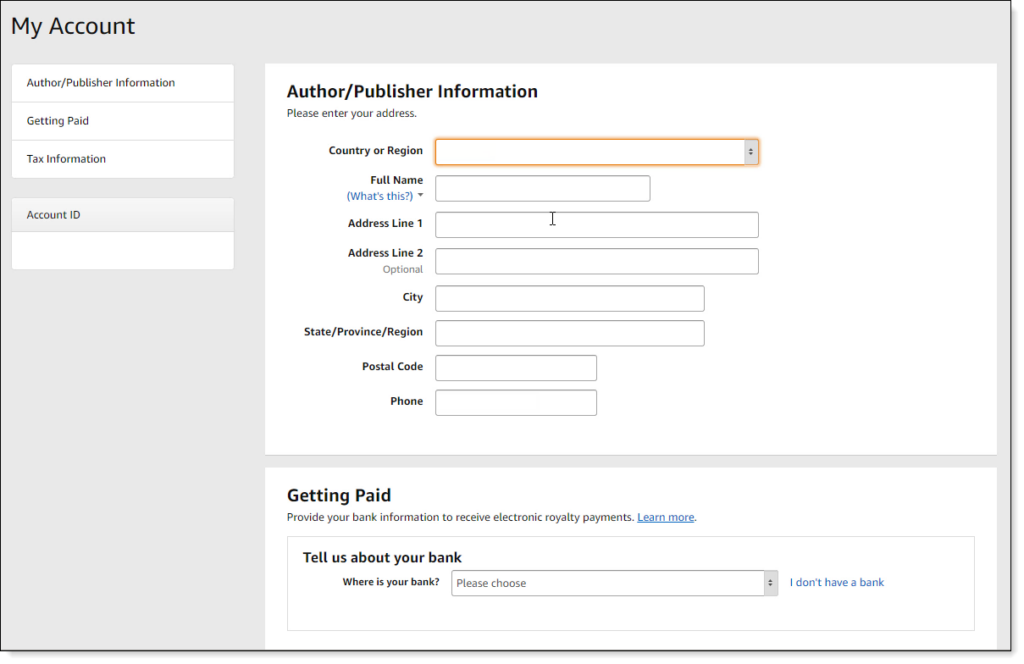Screen dimensions: 1024x664
Task: Select the optional Address Line 2 field
Action: click(x=596, y=261)
